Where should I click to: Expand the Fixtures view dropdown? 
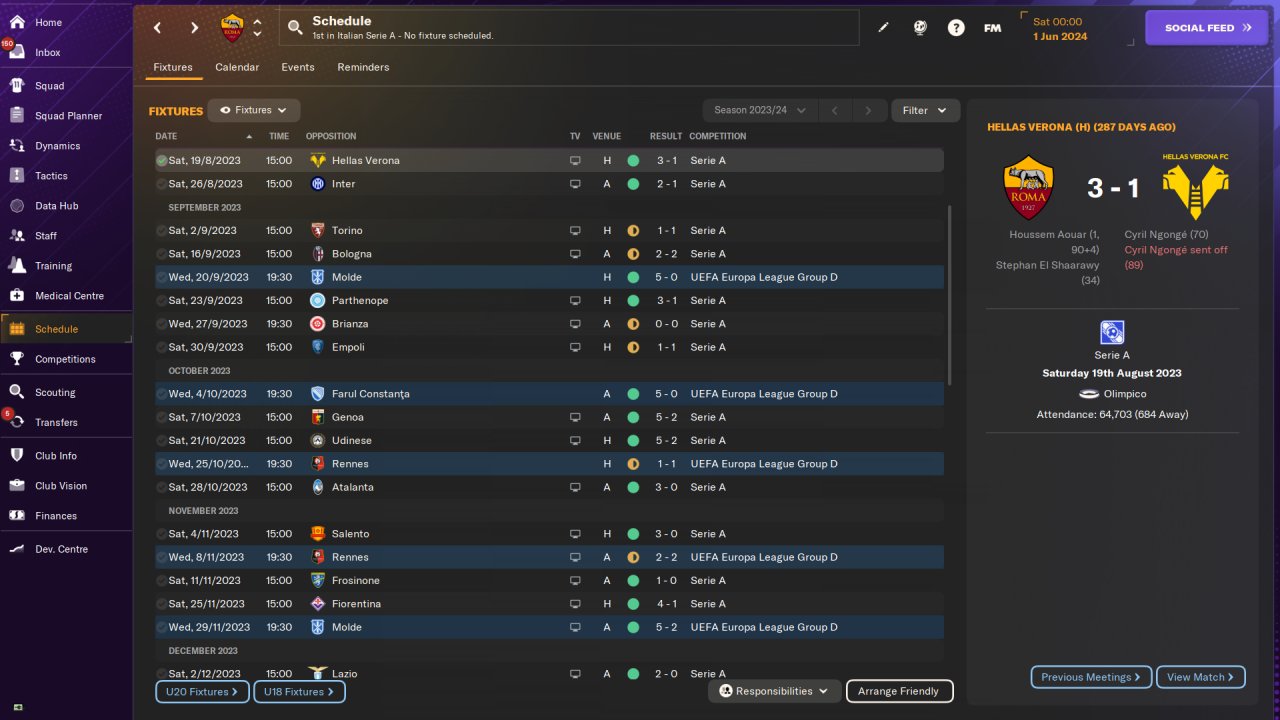click(254, 110)
